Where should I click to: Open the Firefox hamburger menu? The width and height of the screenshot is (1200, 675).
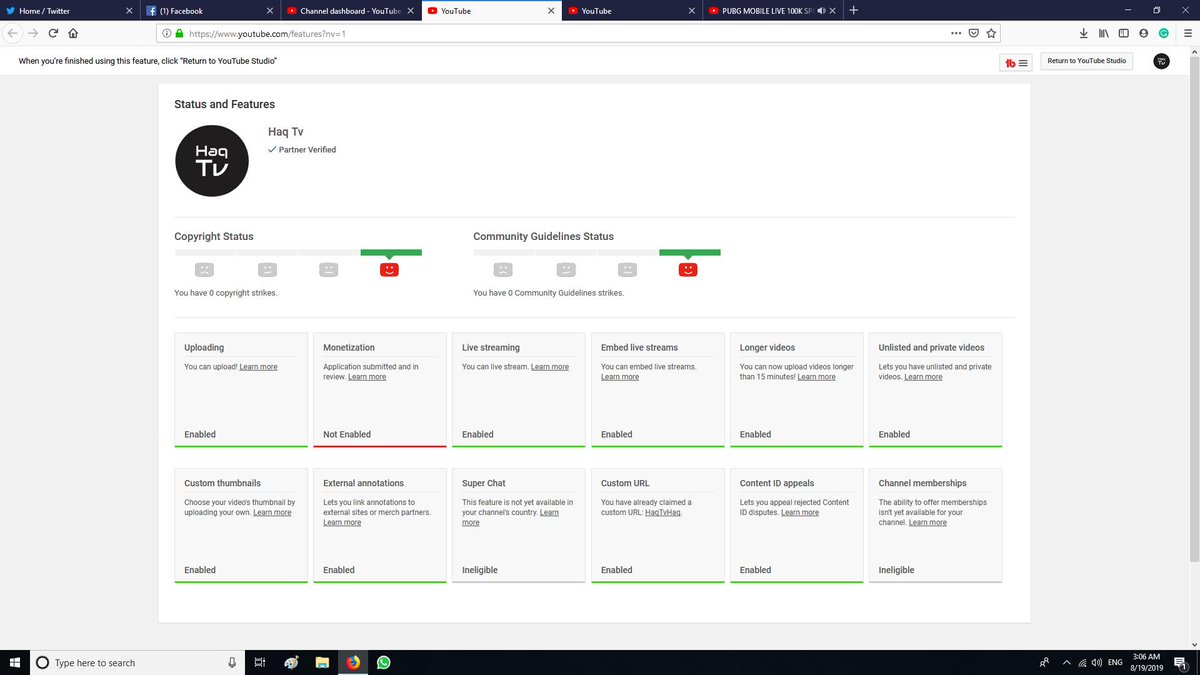[1187, 33]
